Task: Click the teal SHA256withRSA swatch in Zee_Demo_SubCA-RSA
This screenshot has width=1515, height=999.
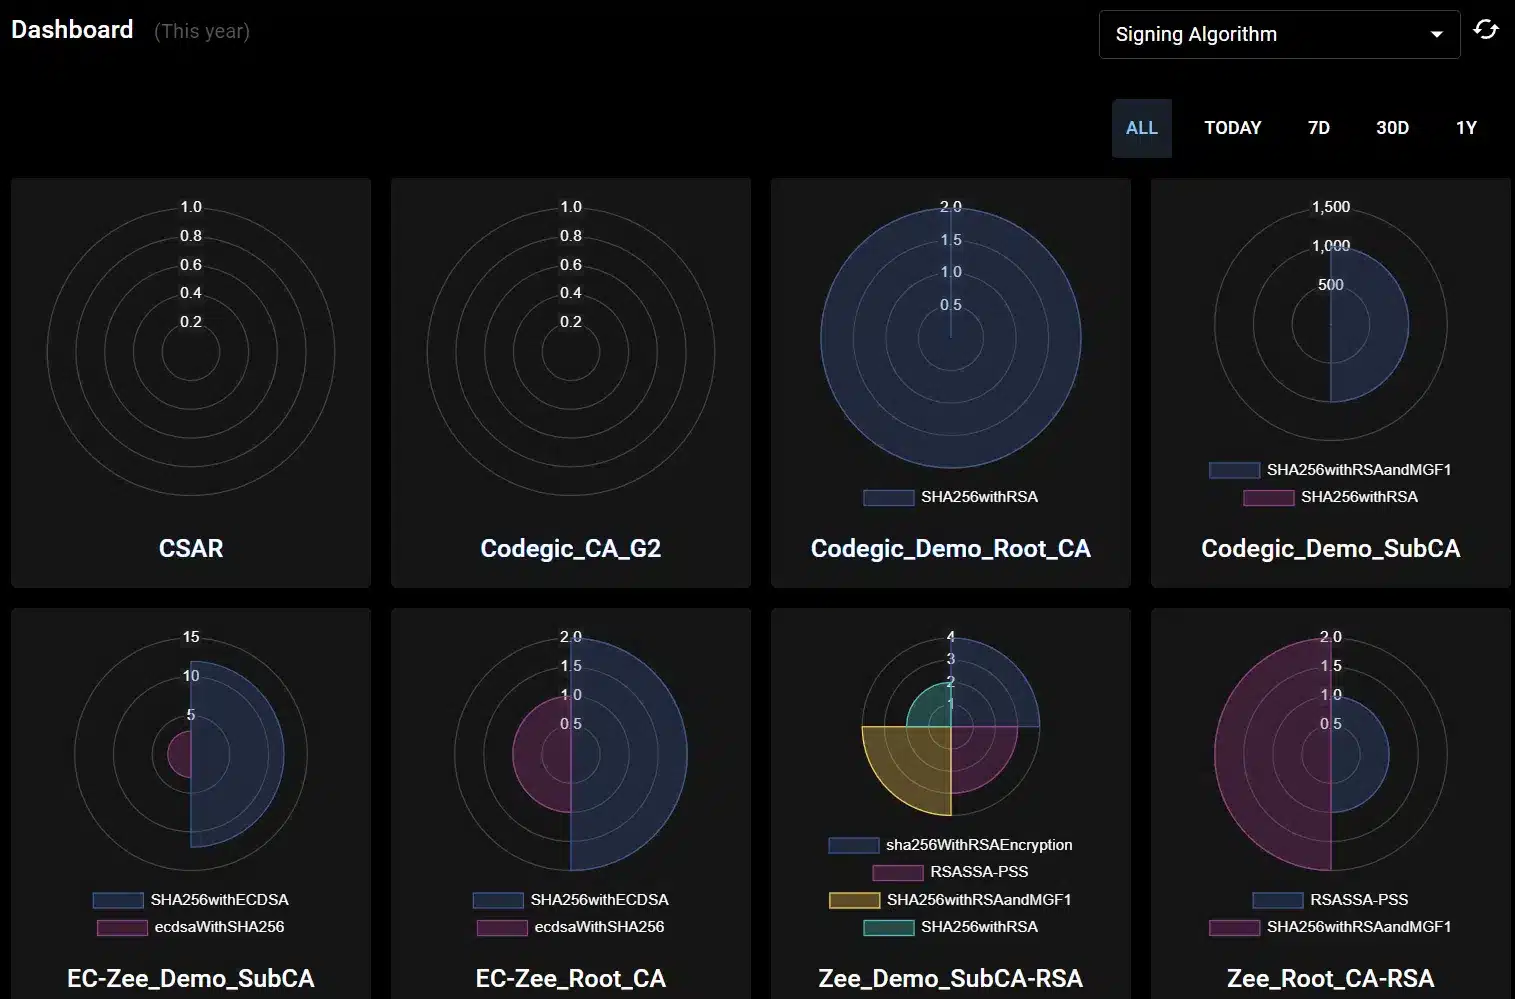Action: (888, 927)
